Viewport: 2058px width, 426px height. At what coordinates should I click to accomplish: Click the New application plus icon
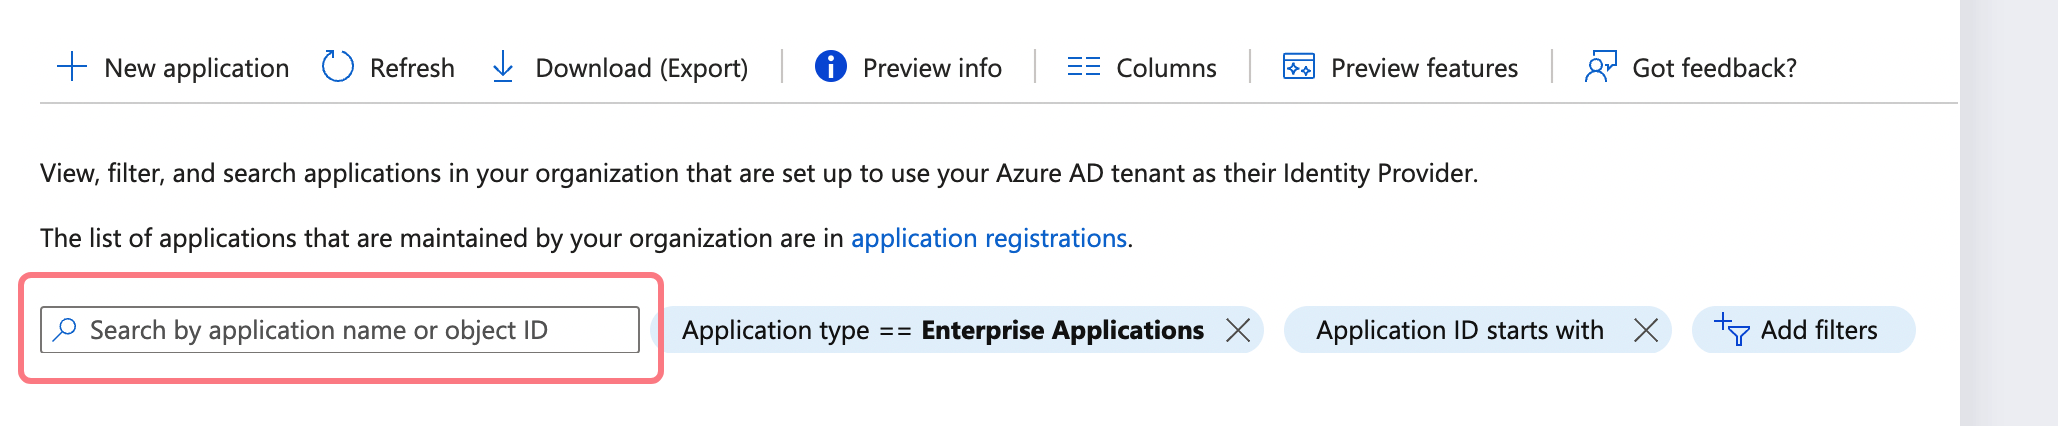click(72, 67)
